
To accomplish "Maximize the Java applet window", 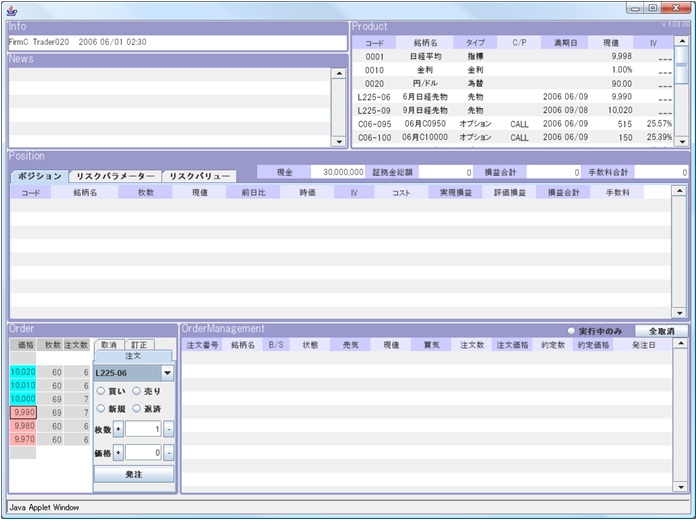I will tap(653, 8).
